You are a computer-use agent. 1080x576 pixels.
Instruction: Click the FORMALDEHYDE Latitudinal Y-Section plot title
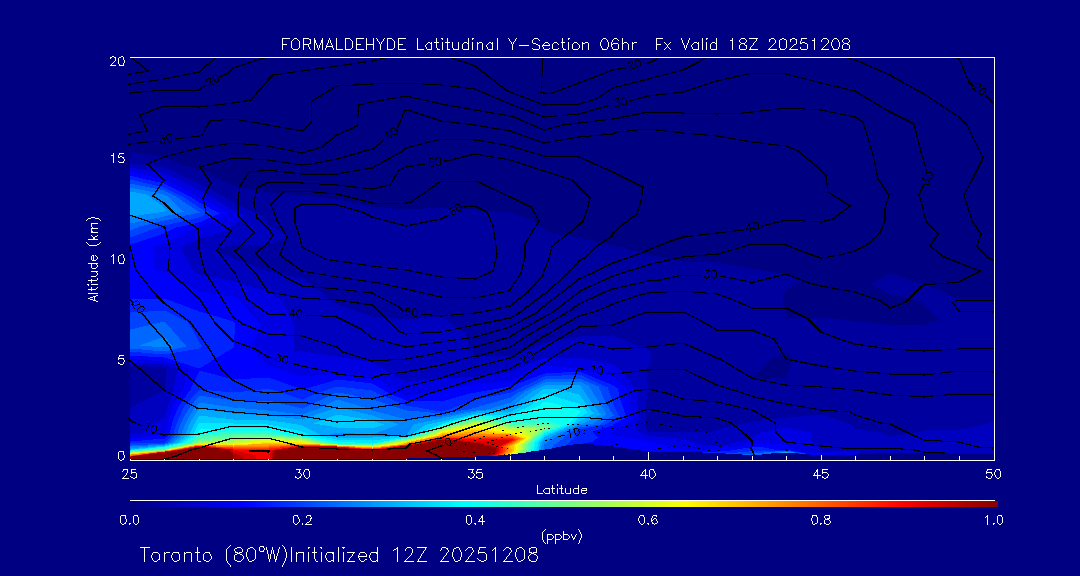[x=565, y=45]
